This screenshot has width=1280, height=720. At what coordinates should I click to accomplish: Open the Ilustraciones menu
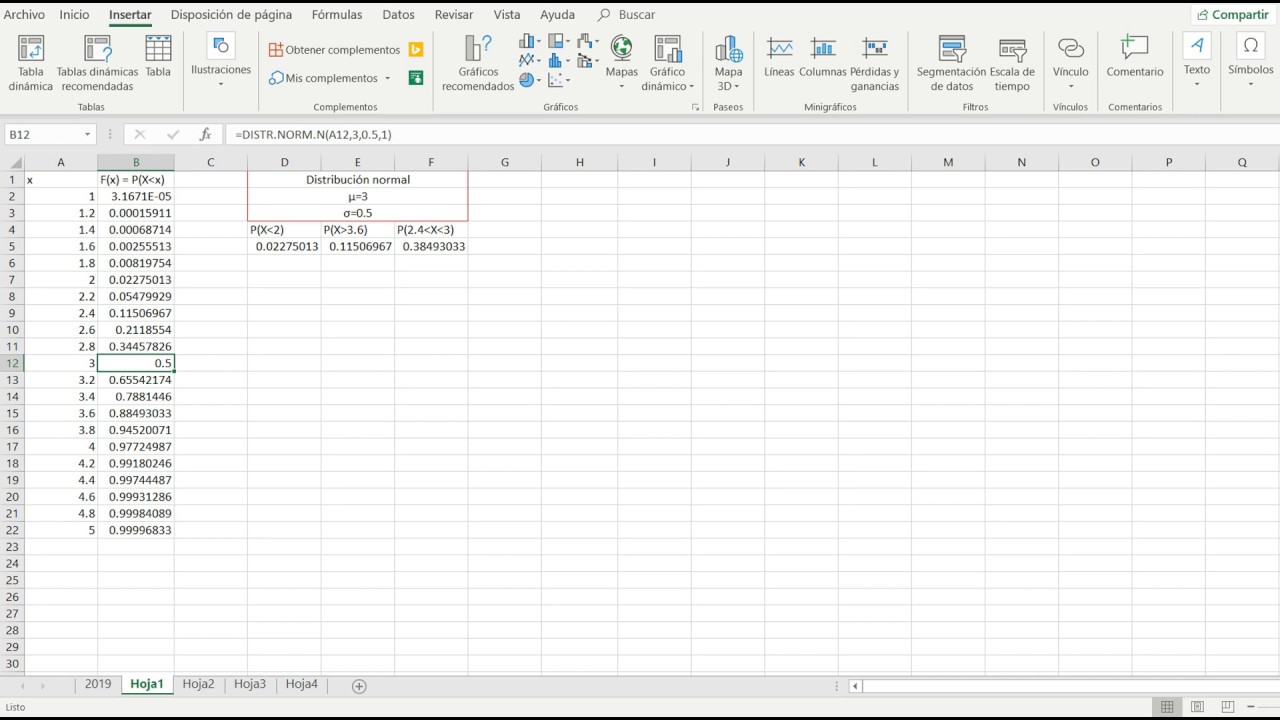click(221, 61)
